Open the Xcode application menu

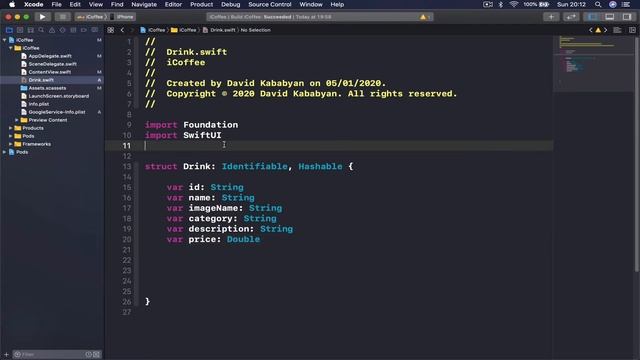click(33, 4)
